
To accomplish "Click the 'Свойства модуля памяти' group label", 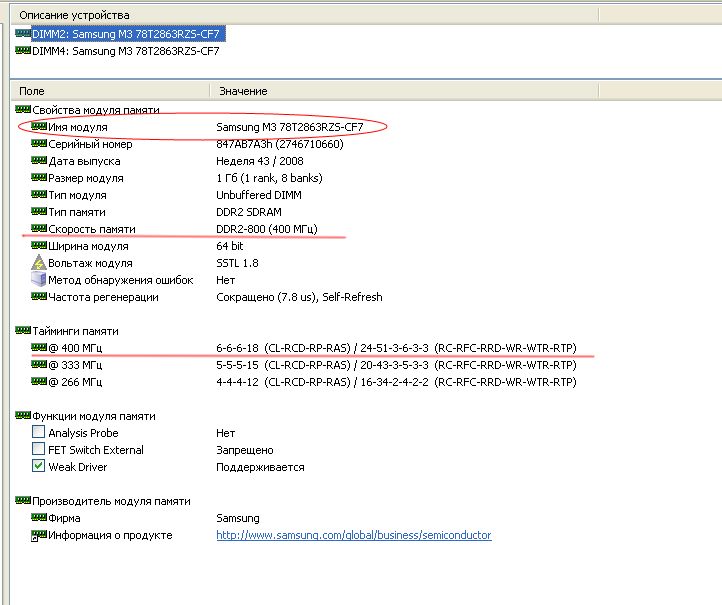I will [x=96, y=111].
